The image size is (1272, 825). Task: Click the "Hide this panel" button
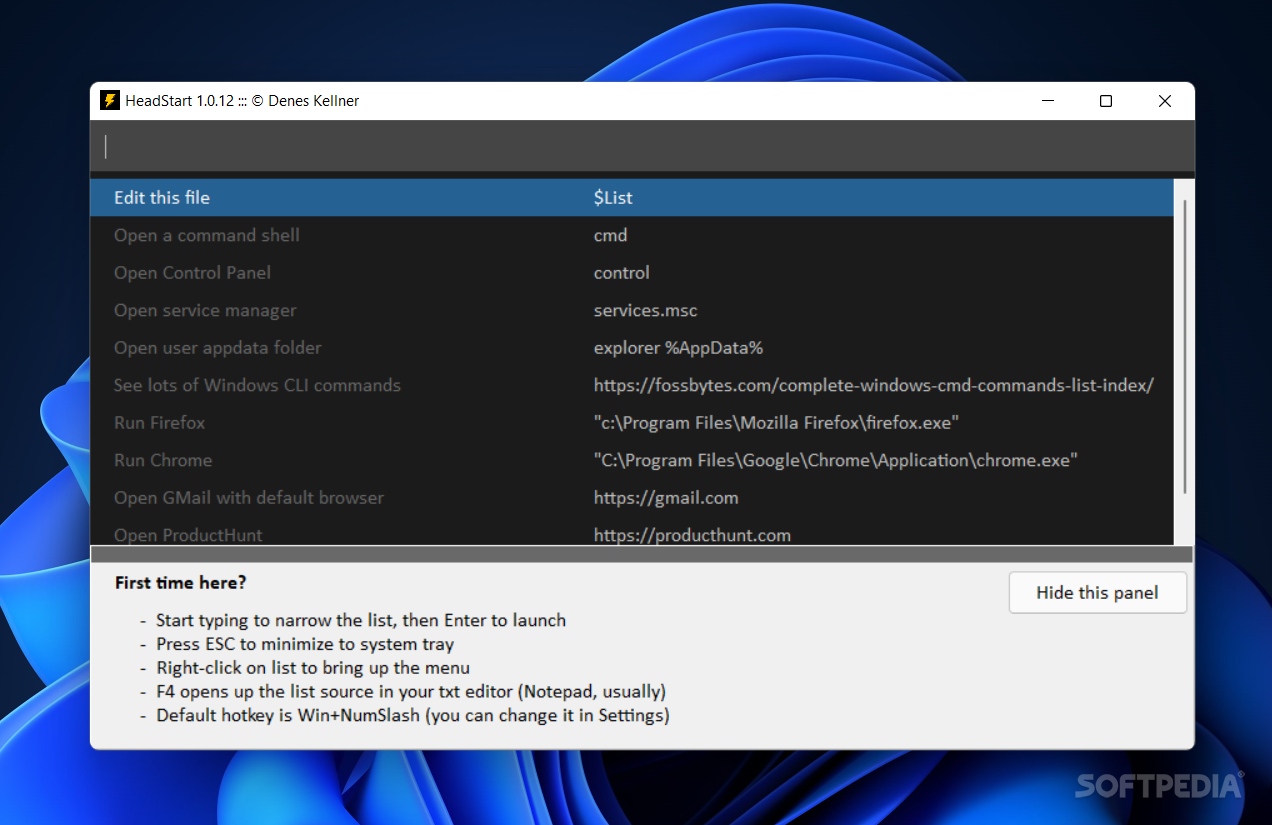(x=1097, y=593)
